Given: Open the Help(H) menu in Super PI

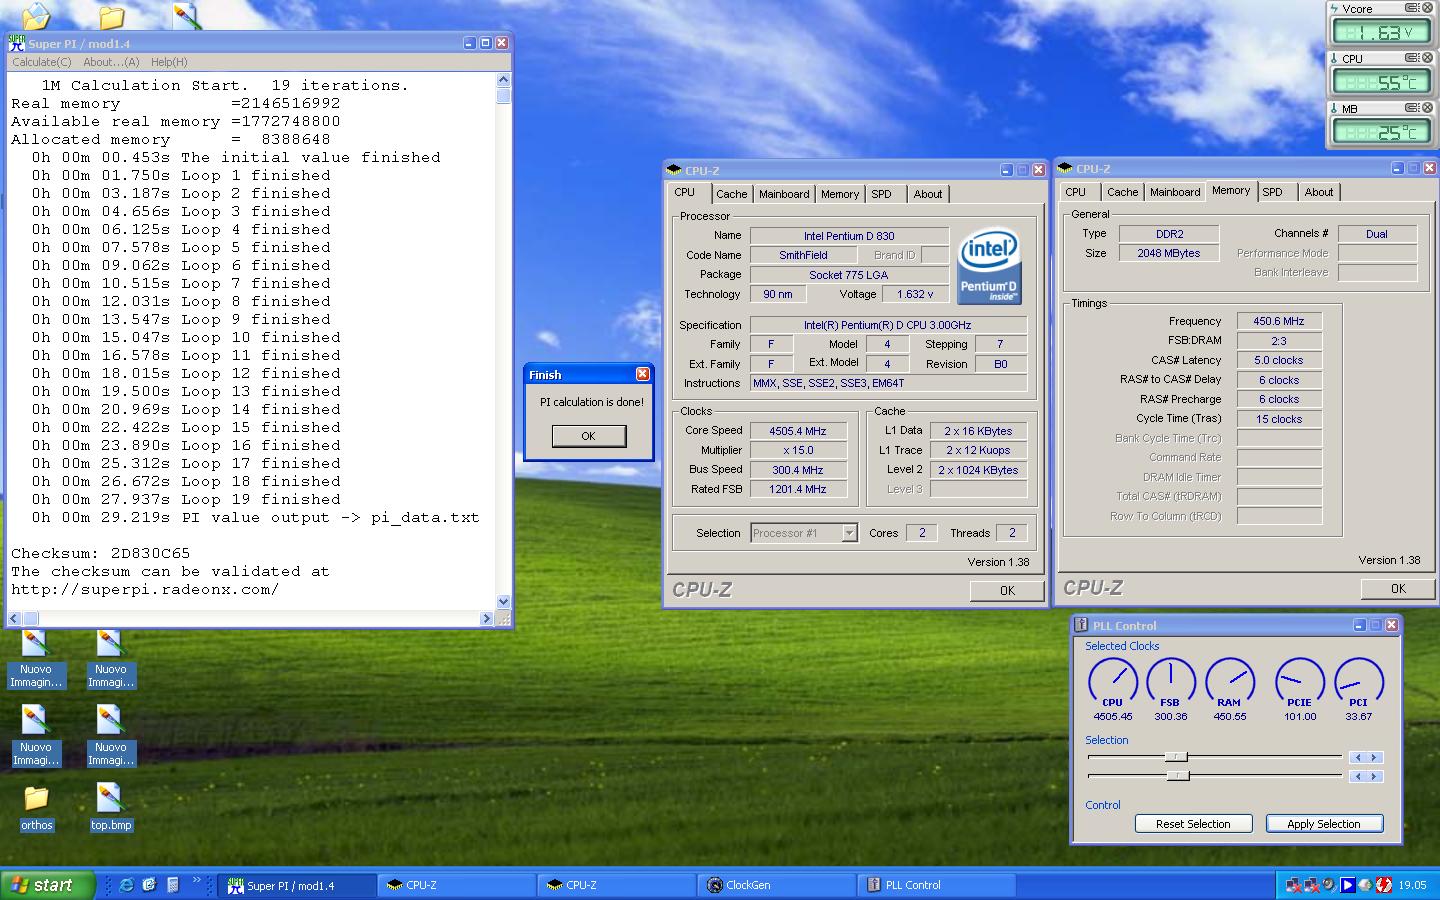Looking at the screenshot, I should click(x=169, y=62).
